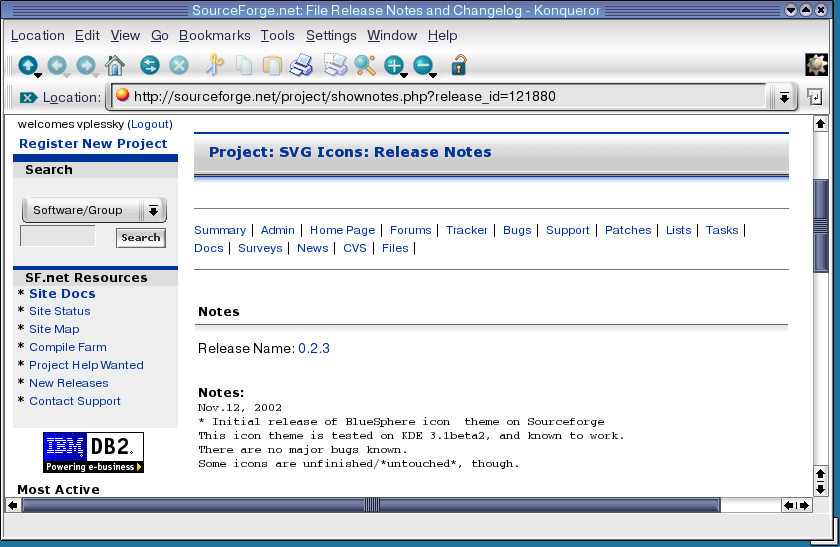The image size is (840, 547).
Task: Open the Tasks link
Action: (722, 230)
